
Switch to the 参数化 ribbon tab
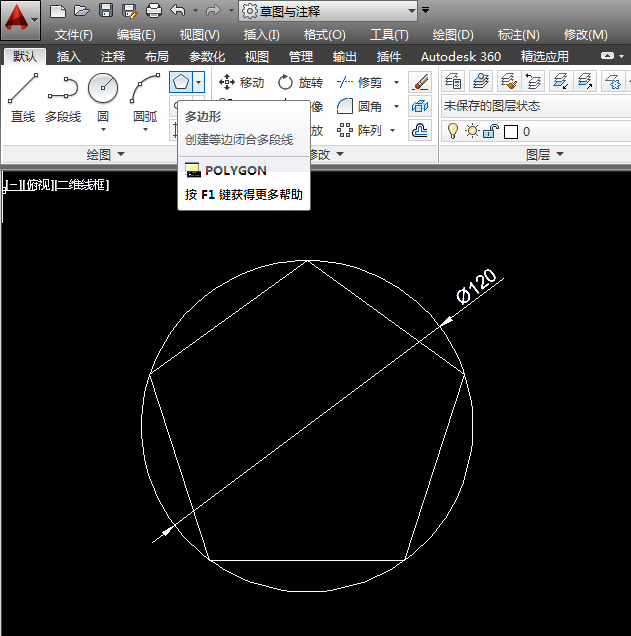tap(207, 56)
